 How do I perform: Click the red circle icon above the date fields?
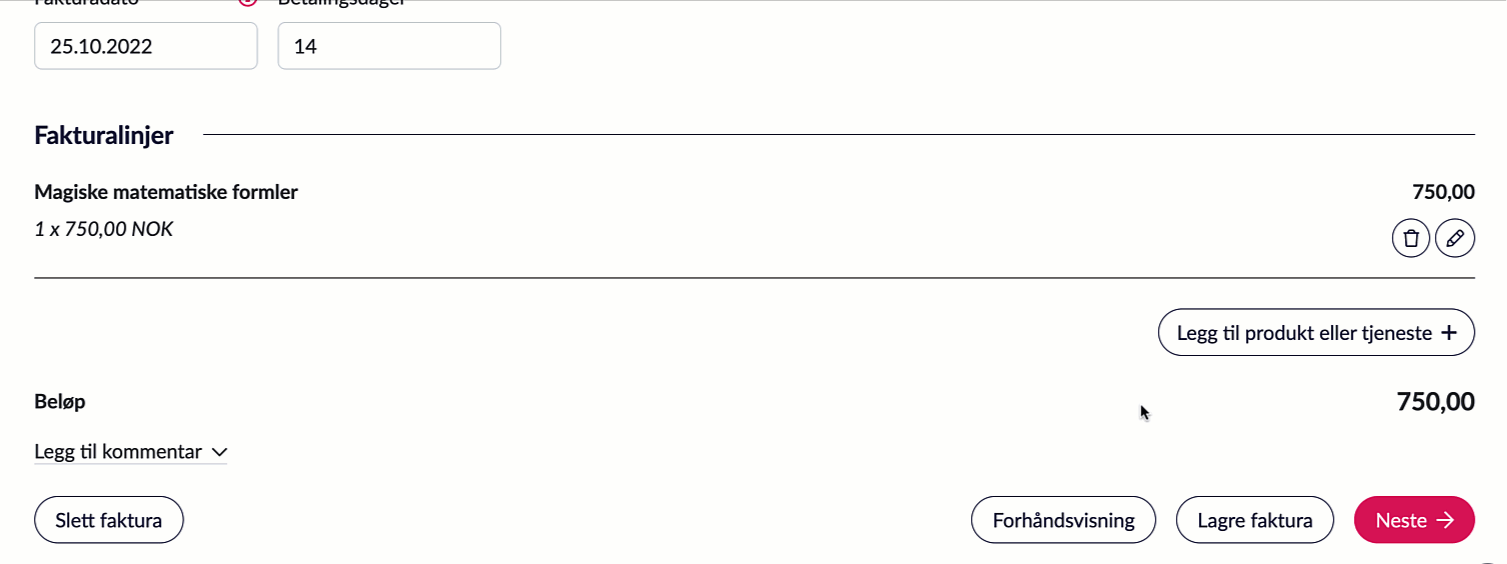point(248,3)
